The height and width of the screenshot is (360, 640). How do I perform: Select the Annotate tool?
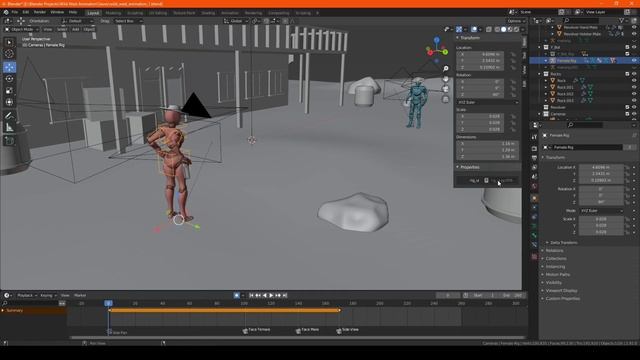[x=9, y=116]
